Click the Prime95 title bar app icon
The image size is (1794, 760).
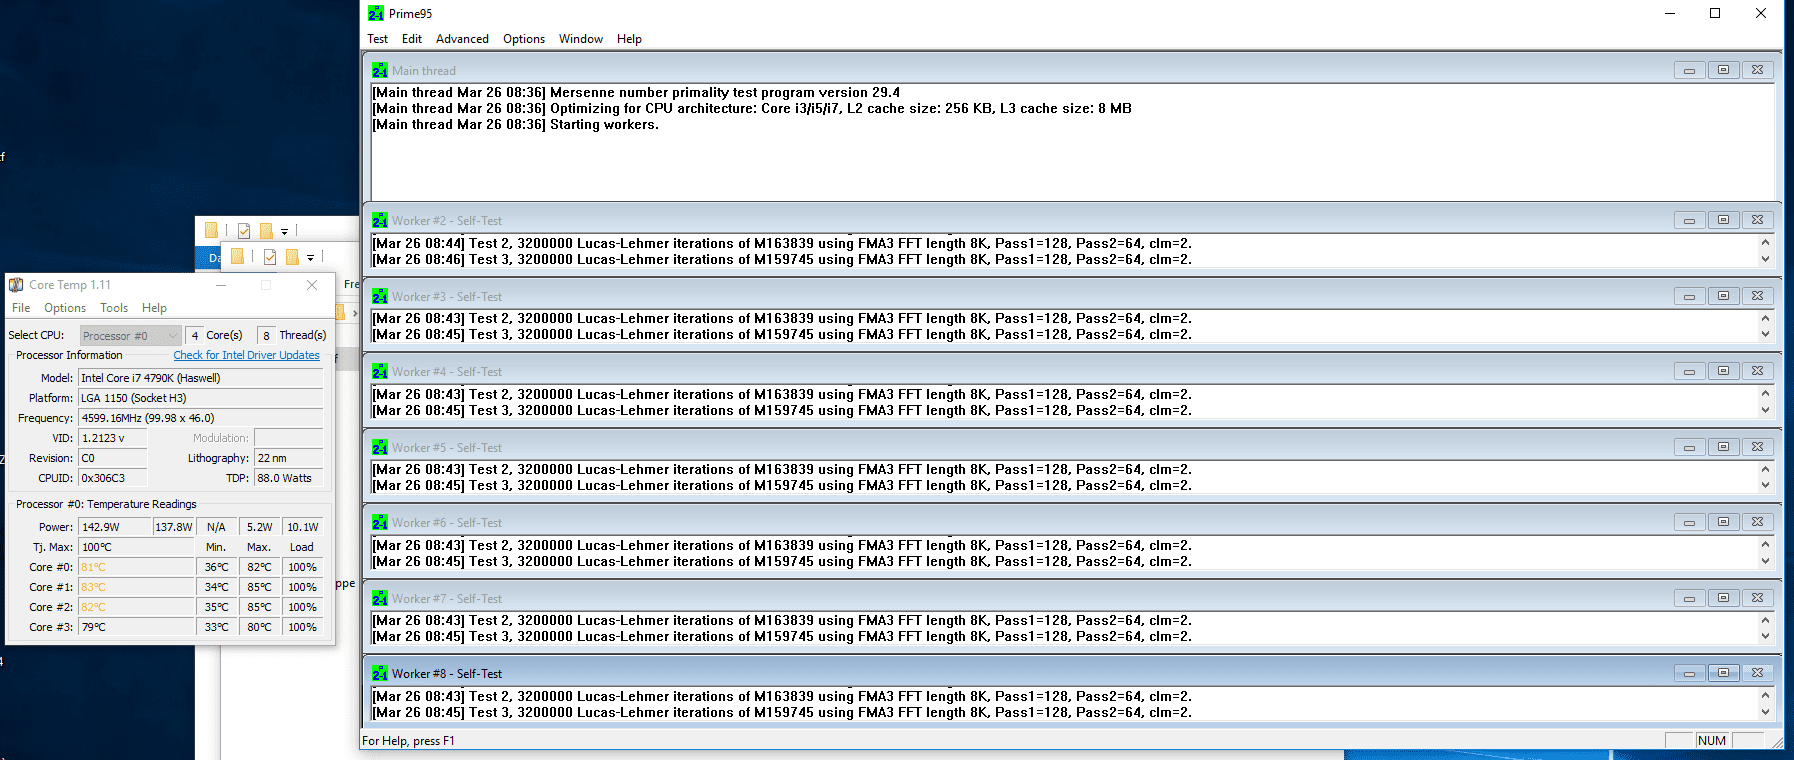(x=376, y=13)
